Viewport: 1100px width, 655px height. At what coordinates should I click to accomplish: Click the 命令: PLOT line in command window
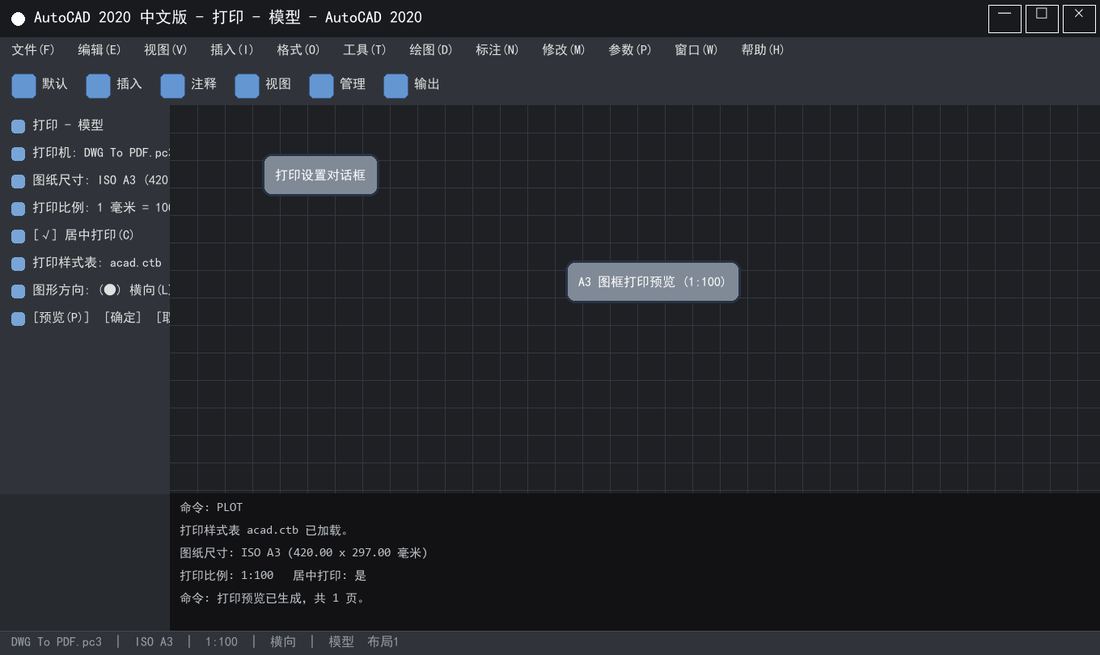coord(211,507)
